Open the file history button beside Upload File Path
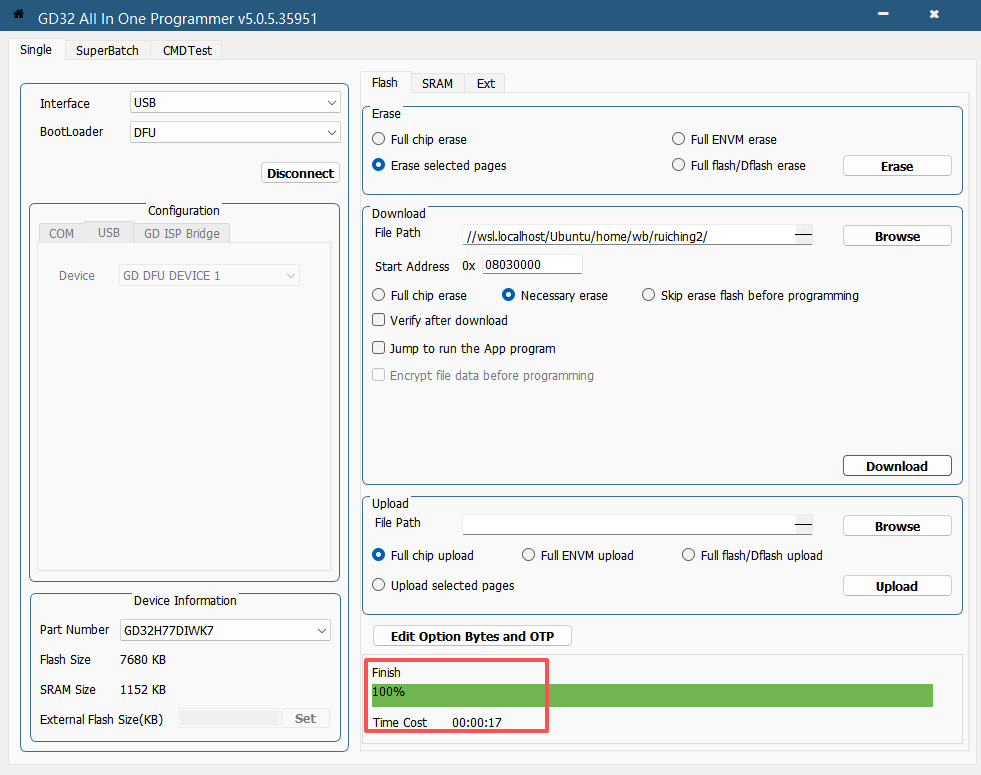 tap(803, 525)
